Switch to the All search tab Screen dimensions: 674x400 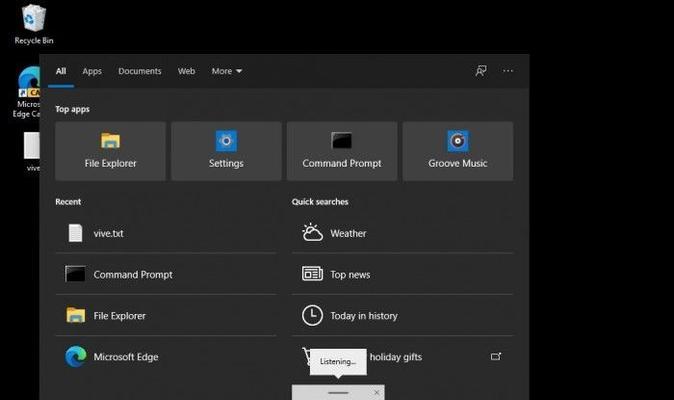[61, 71]
